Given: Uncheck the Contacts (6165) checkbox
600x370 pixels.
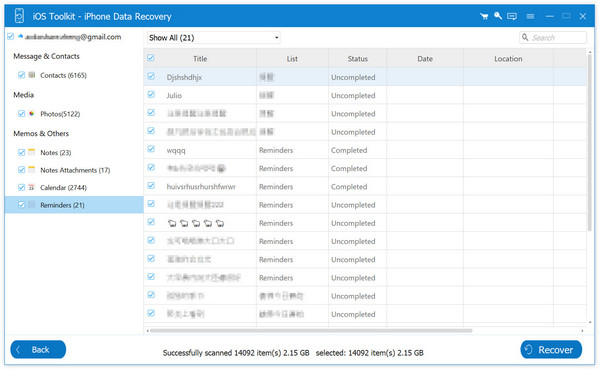Looking at the screenshot, I should 21,75.
